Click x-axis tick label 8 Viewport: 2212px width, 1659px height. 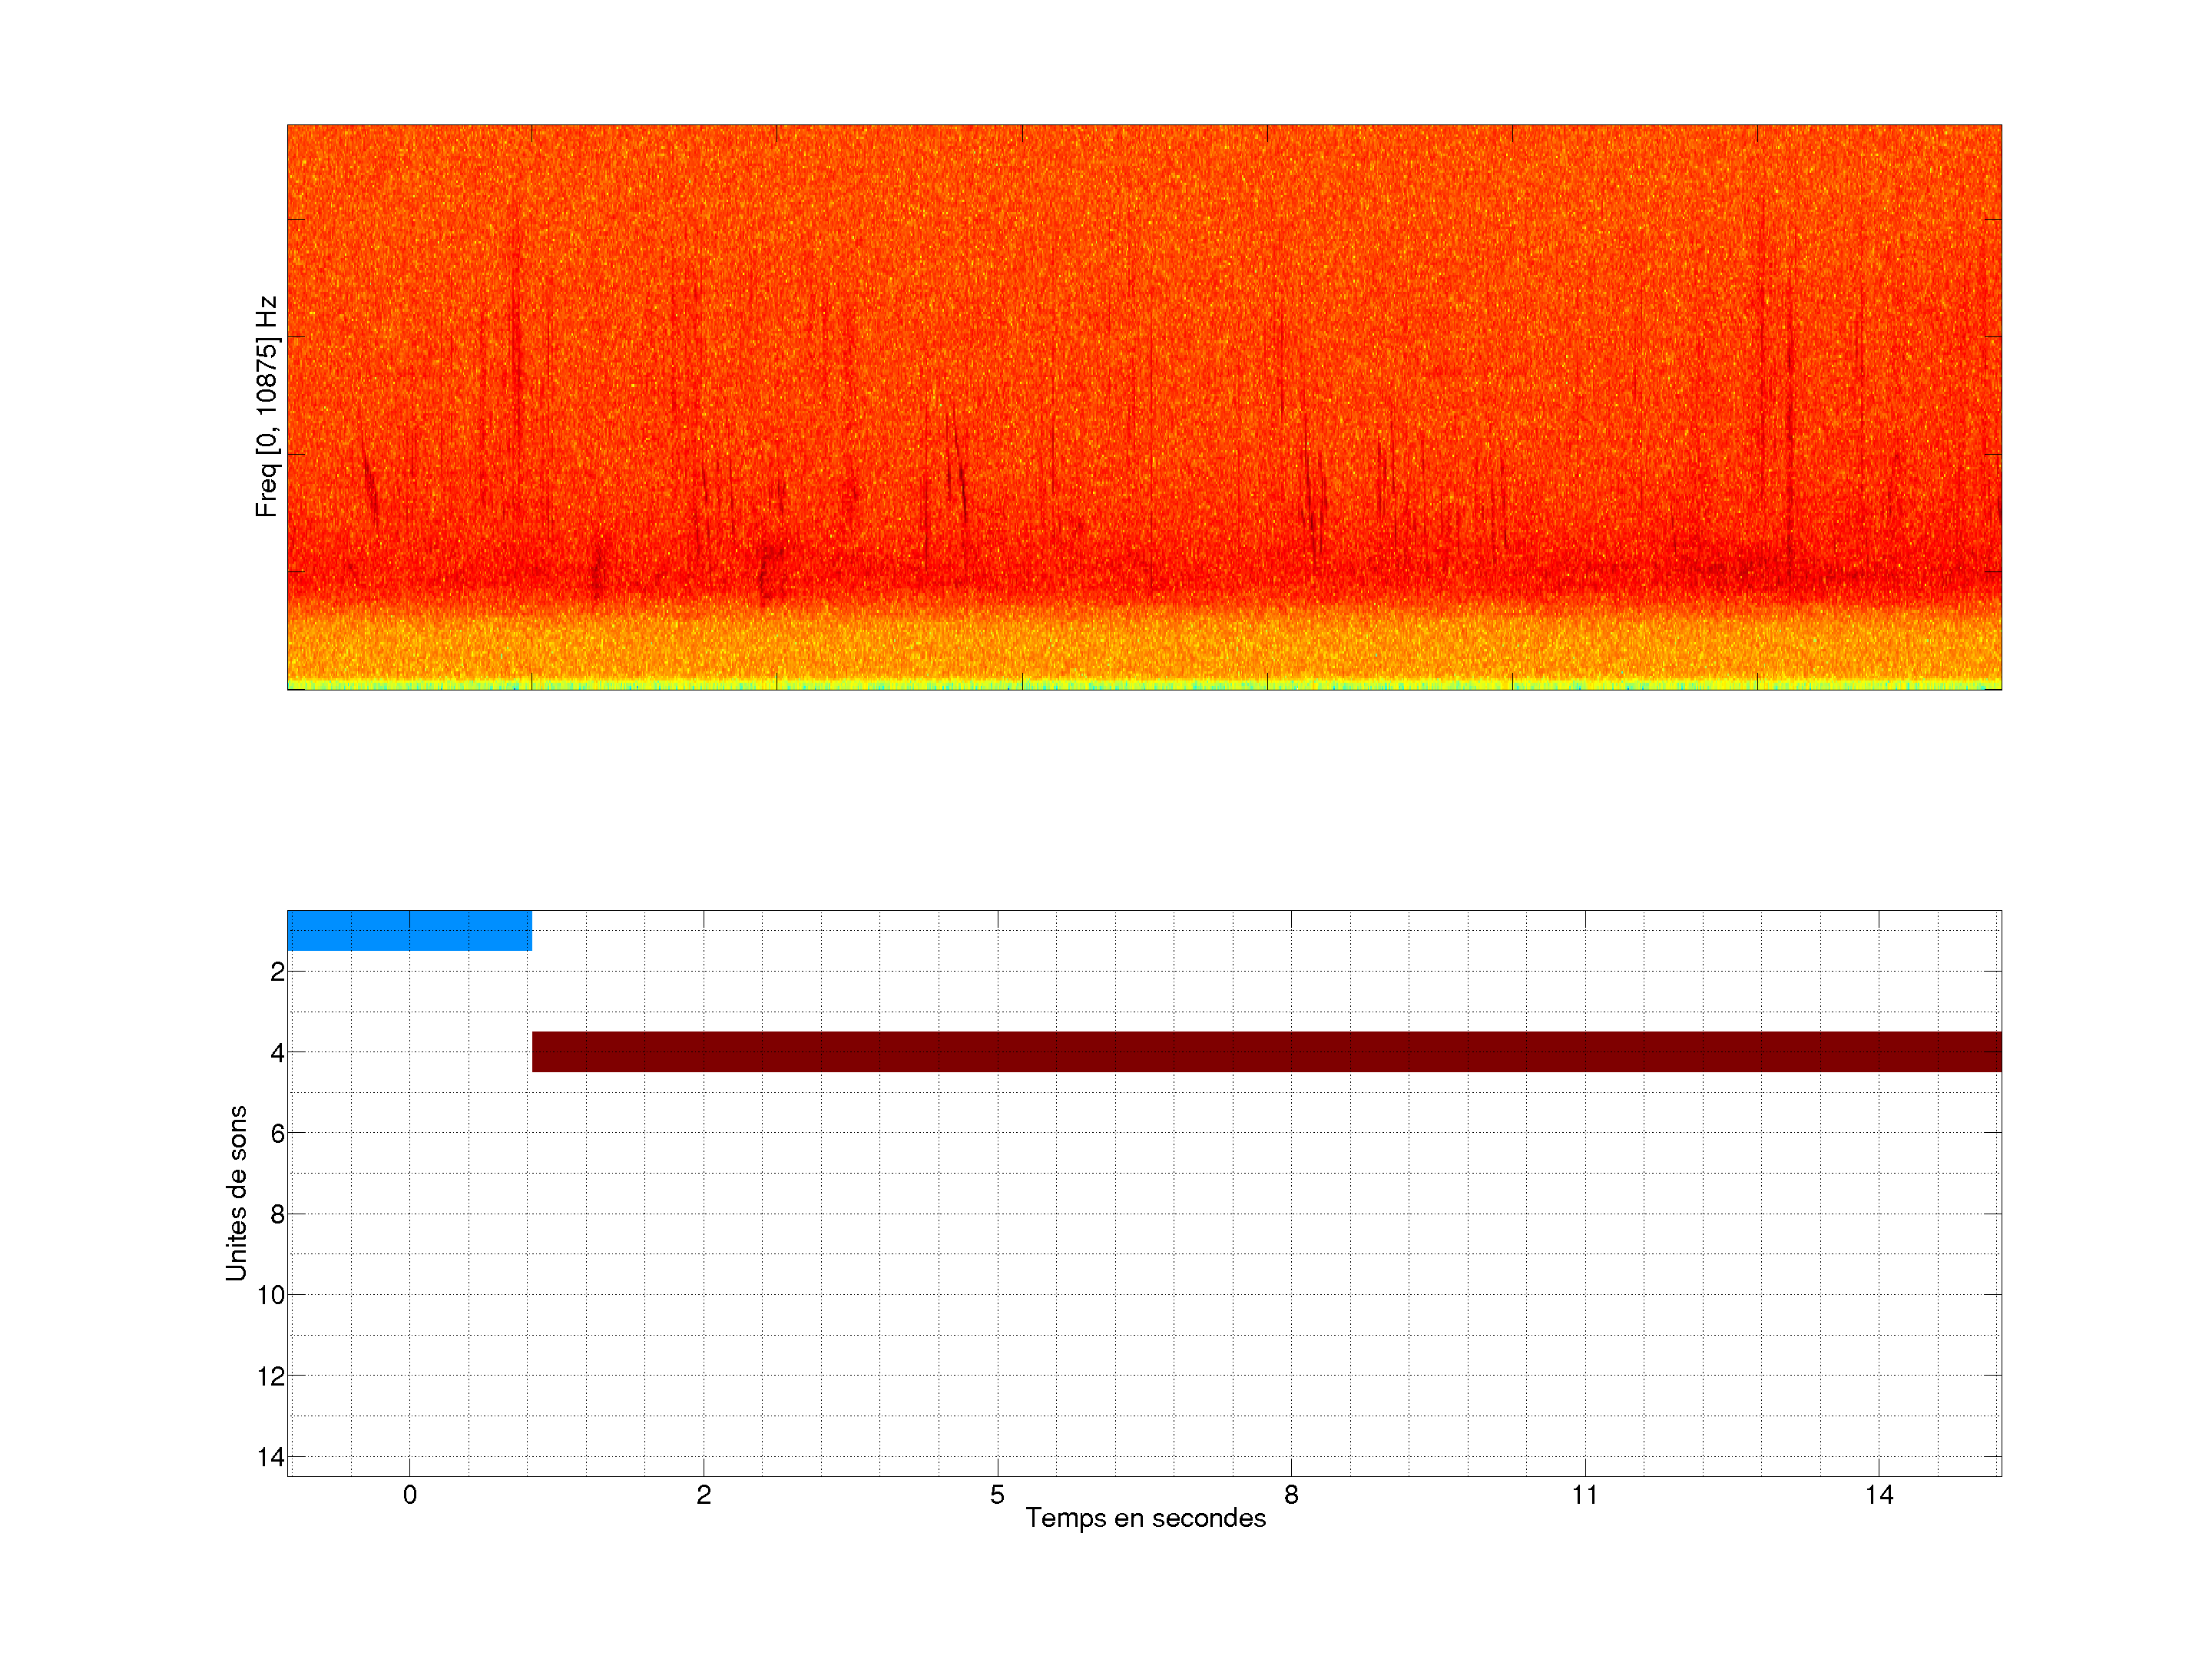tap(1291, 1495)
